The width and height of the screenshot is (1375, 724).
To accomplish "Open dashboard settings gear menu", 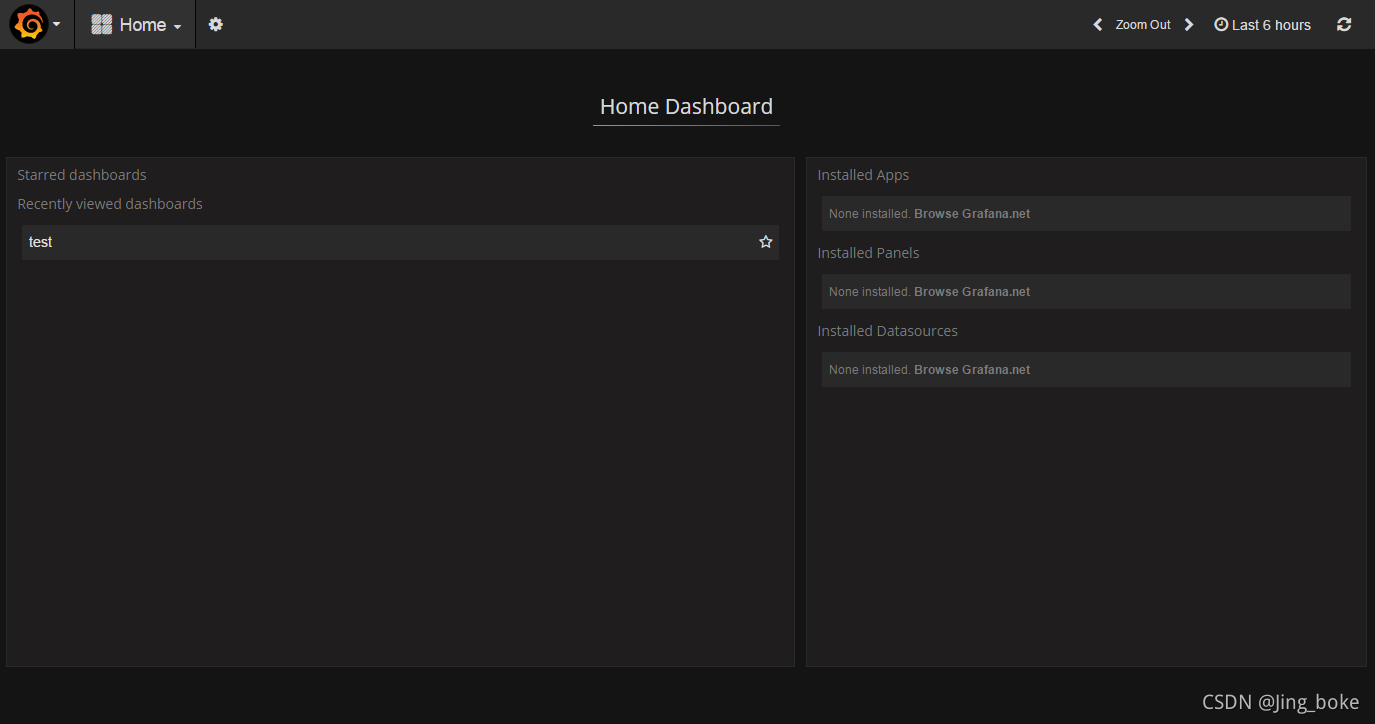I will click(x=216, y=24).
